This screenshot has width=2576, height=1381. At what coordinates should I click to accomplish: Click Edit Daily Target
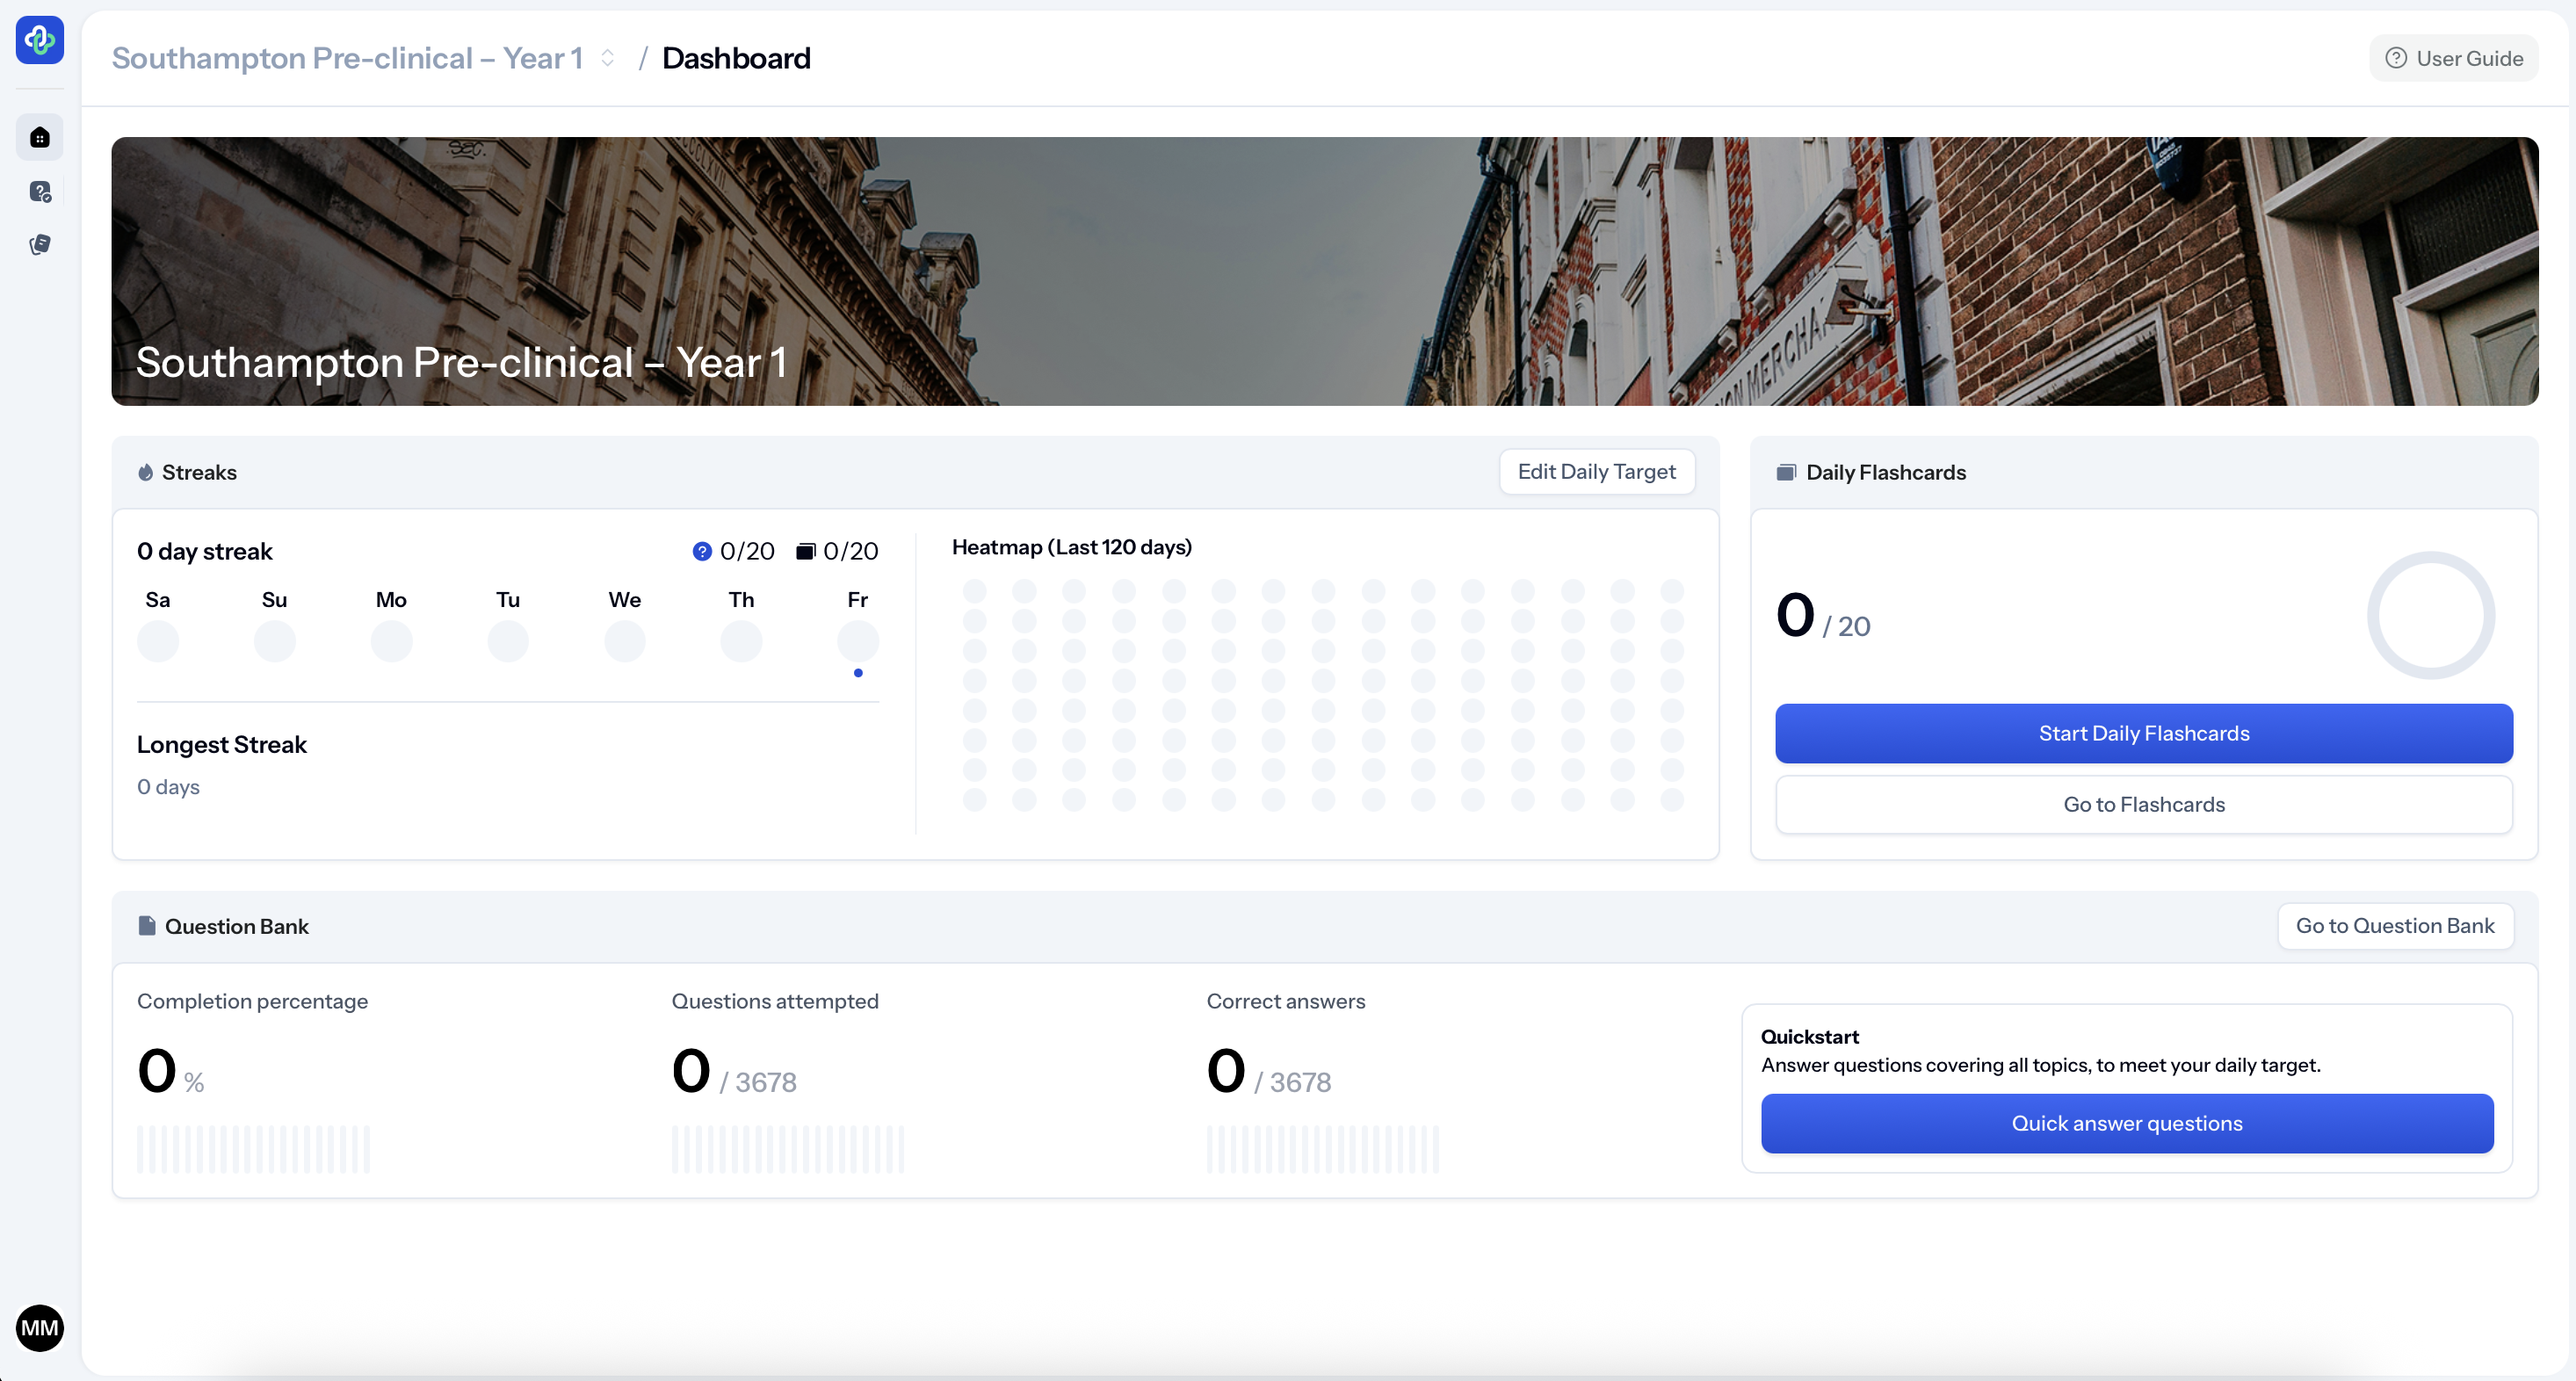click(1596, 472)
